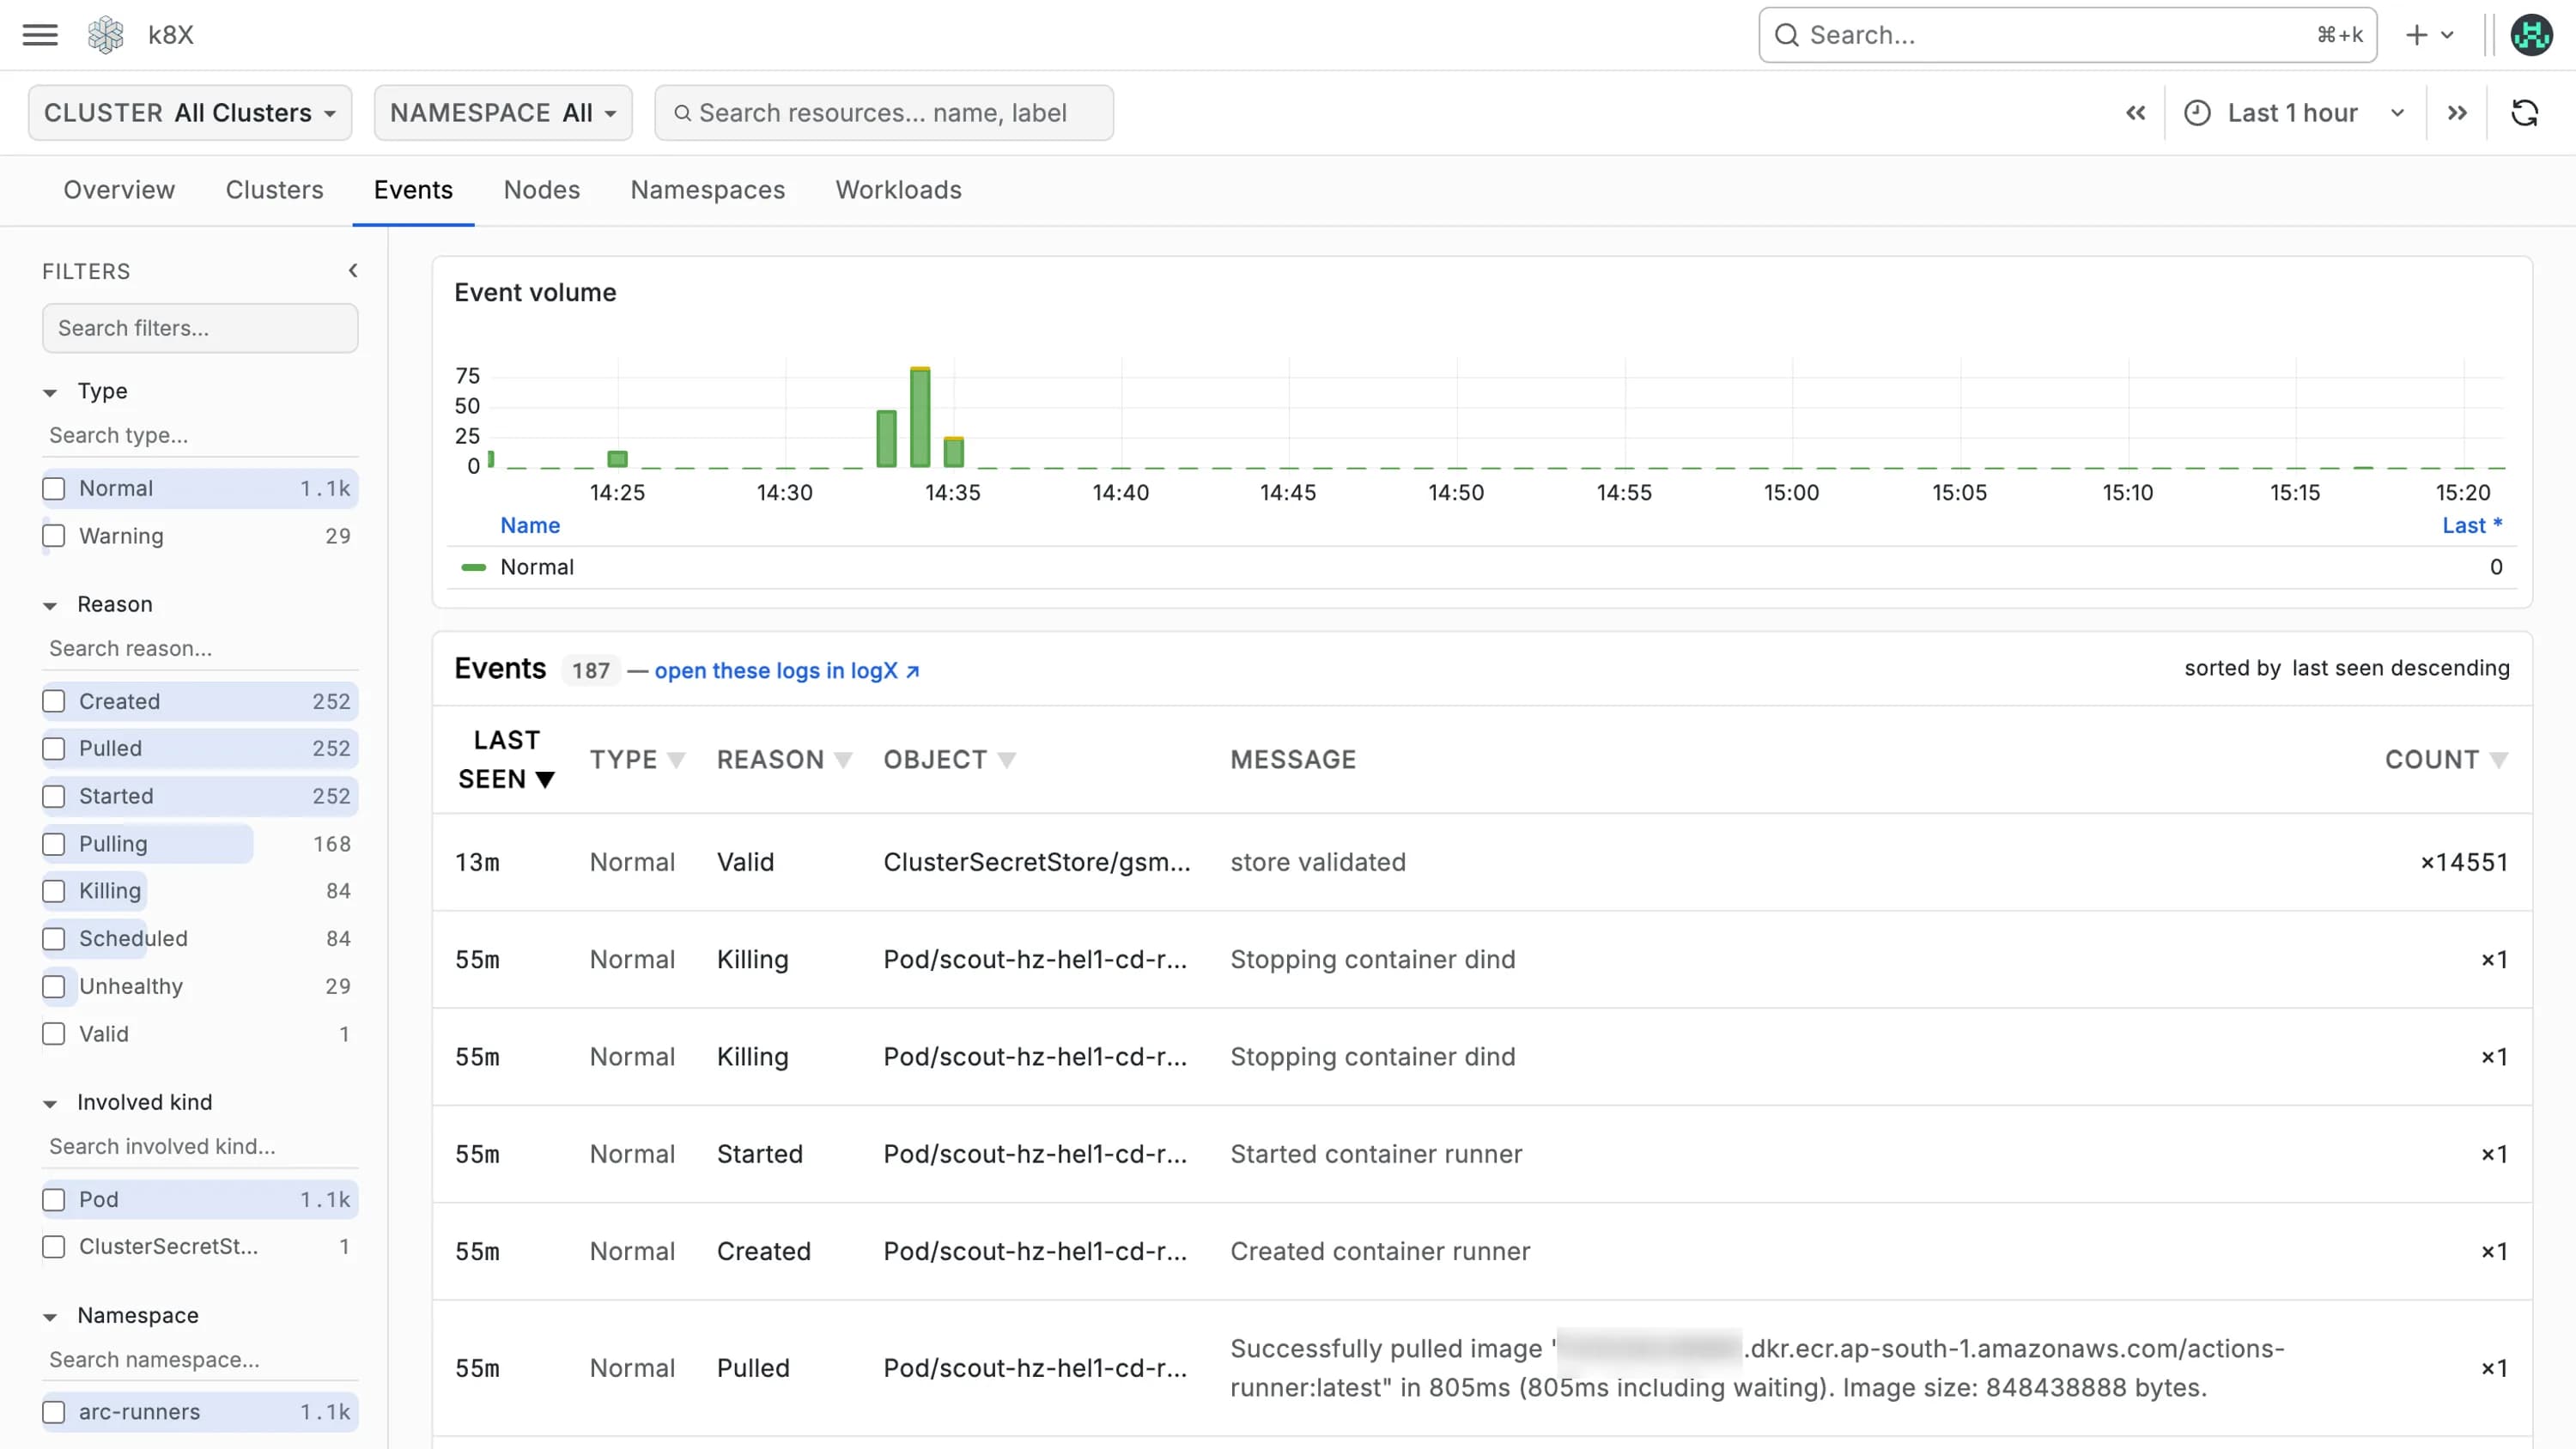Collapse the Namespace filter section
This screenshot has width=2576, height=1449.
click(50, 1317)
